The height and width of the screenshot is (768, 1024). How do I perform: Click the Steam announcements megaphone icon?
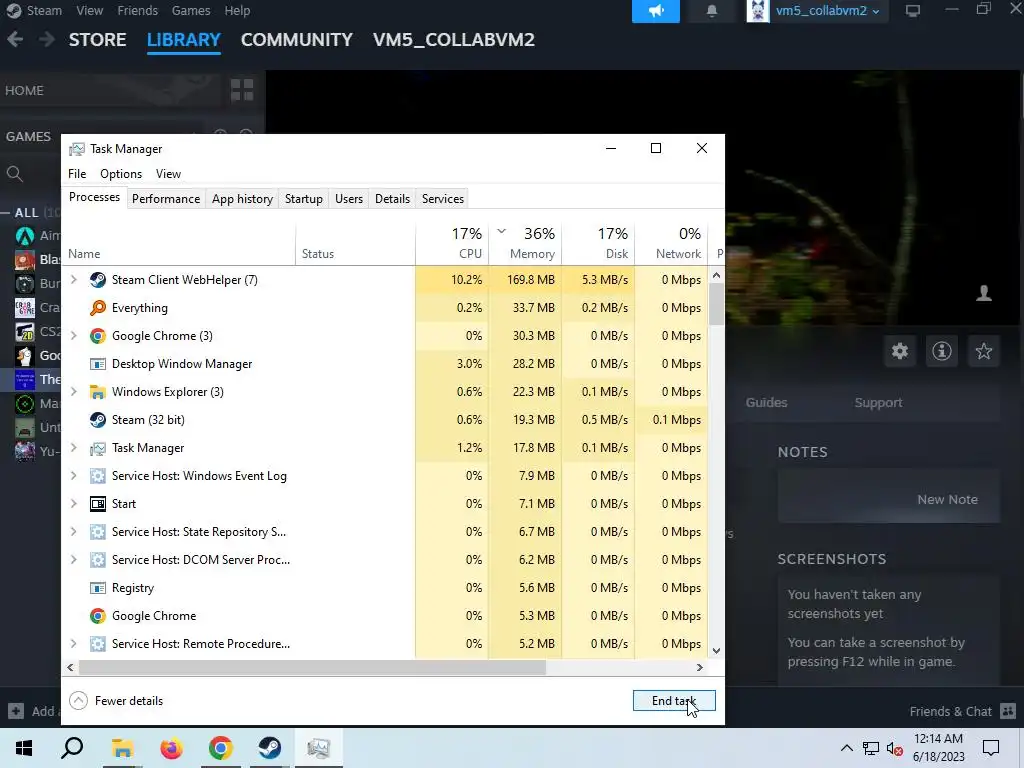[x=656, y=11]
